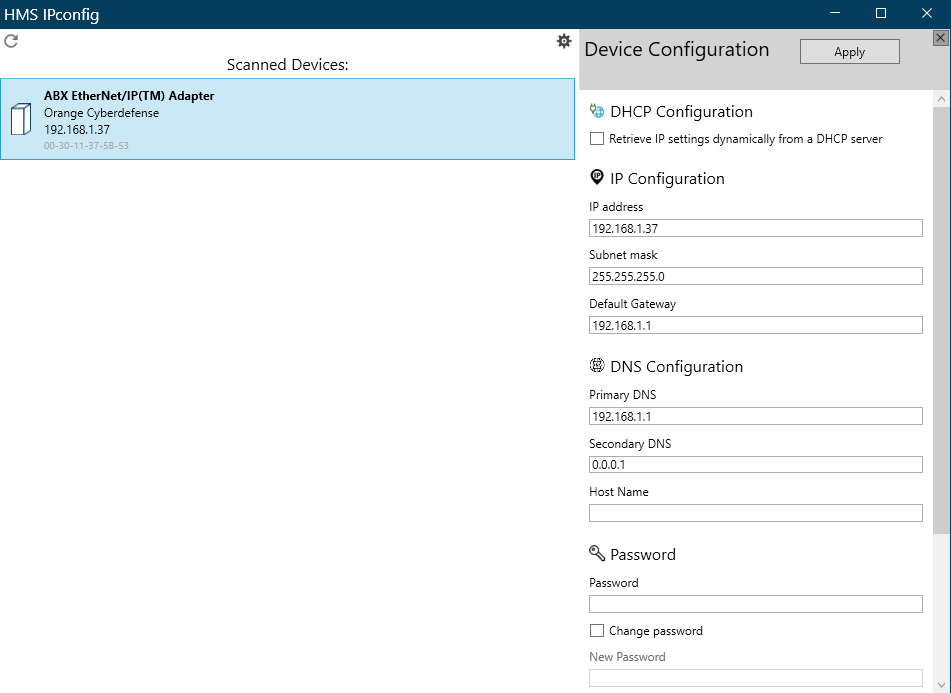This screenshot has height=693, width=951.
Task: Click the Subnet mask field
Action: [x=755, y=277]
